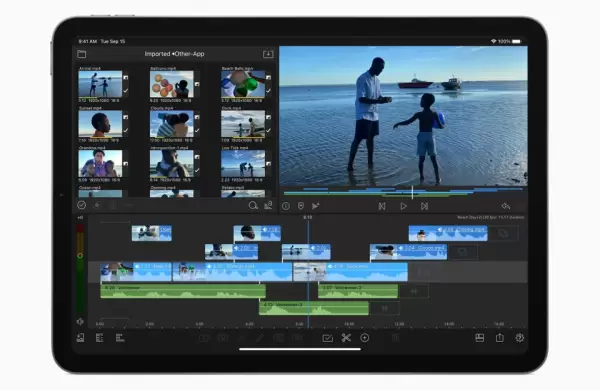Select the Introspection clip thumbnail
The width and height of the screenshot is (600, 390).
pyautogui.click(x=171, y=163)
